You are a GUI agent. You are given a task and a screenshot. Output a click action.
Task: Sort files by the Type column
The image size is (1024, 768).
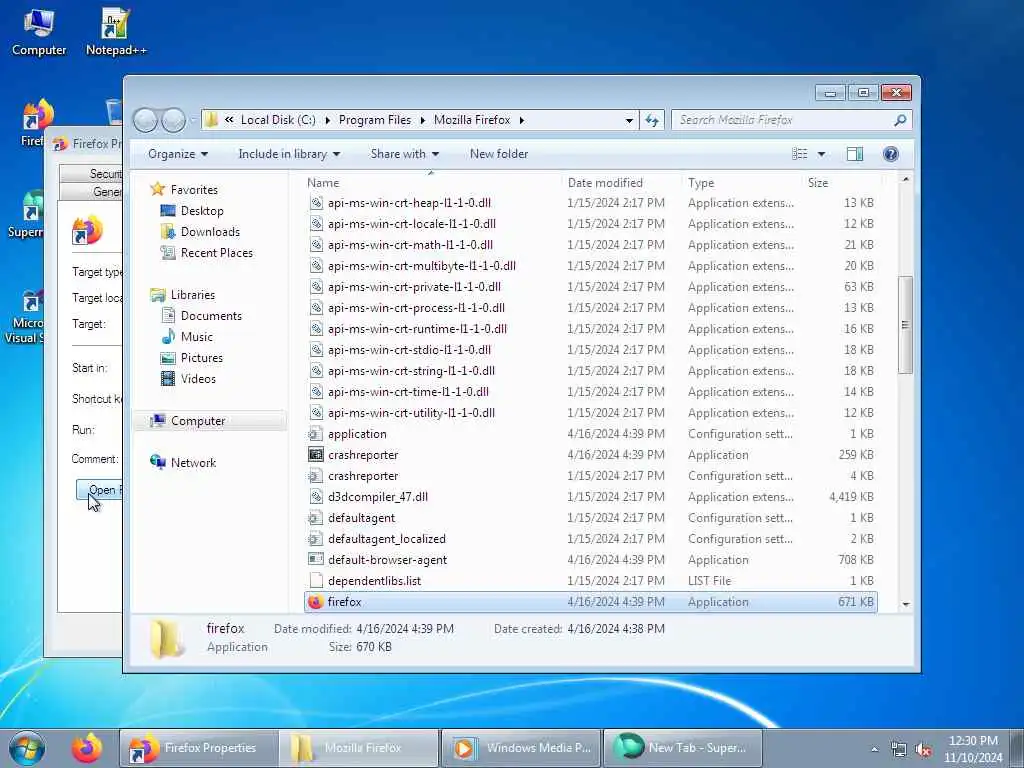click(x=741, y=183)
